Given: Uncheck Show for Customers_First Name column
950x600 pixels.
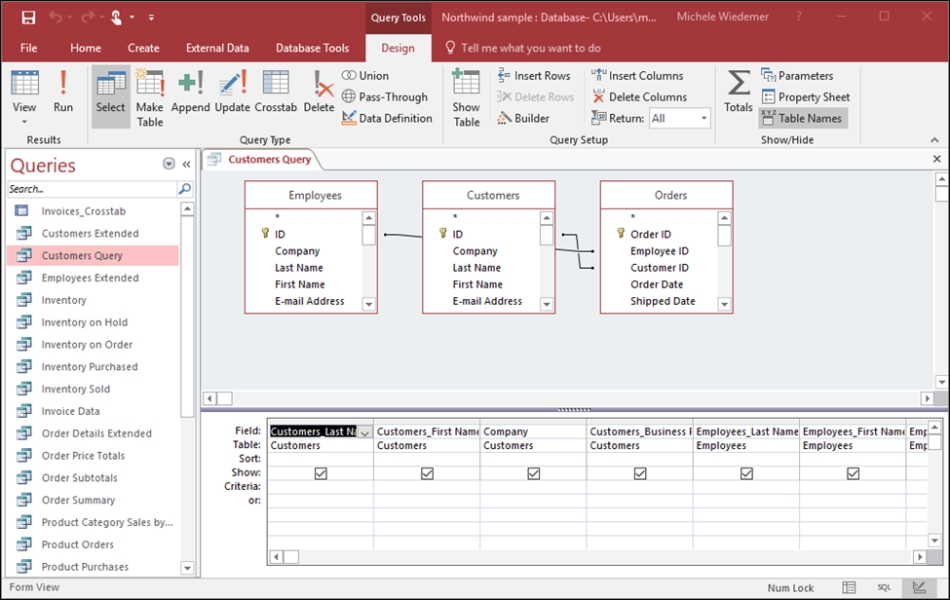Looking at the screenshot, I should pyautogui.click(x=427, y=473).
